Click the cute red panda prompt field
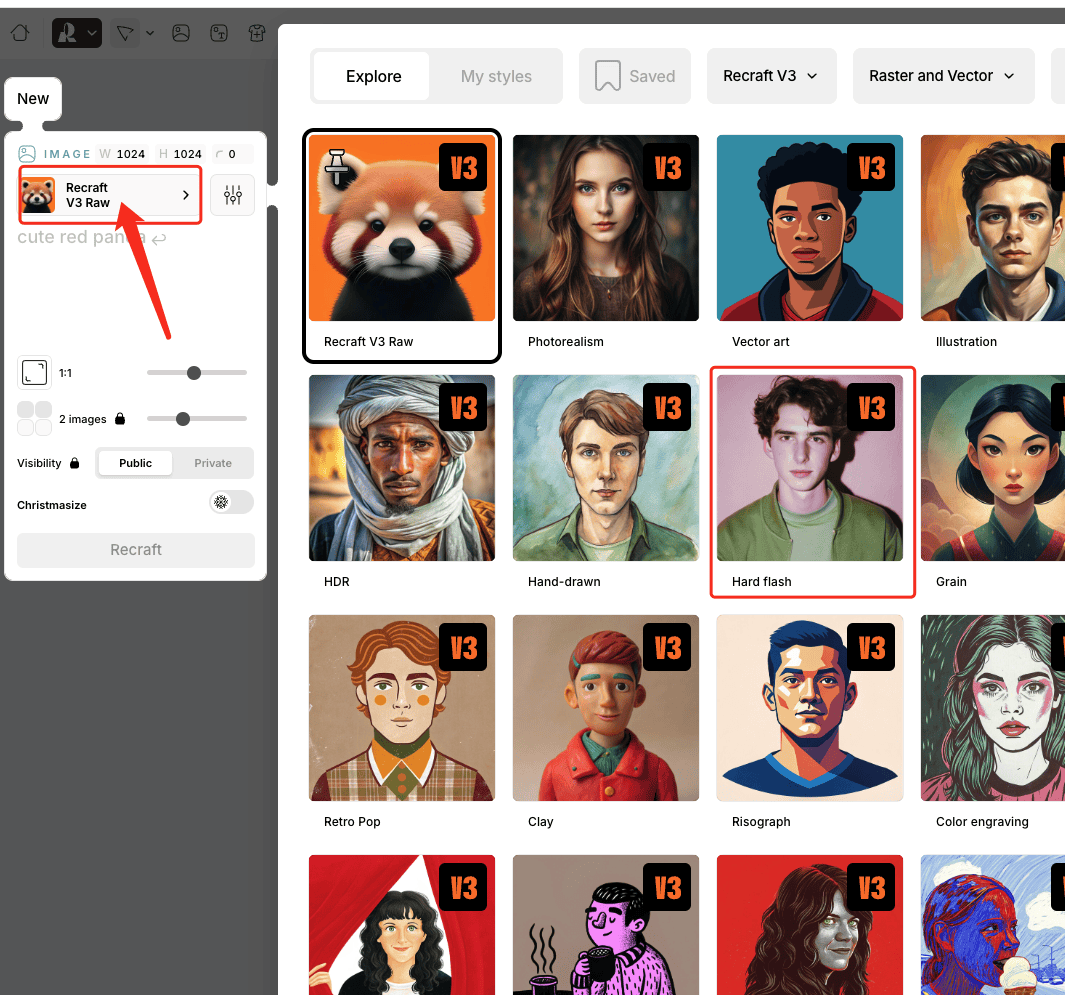This screenshot has height=995, width=1065. click(82, 237)
